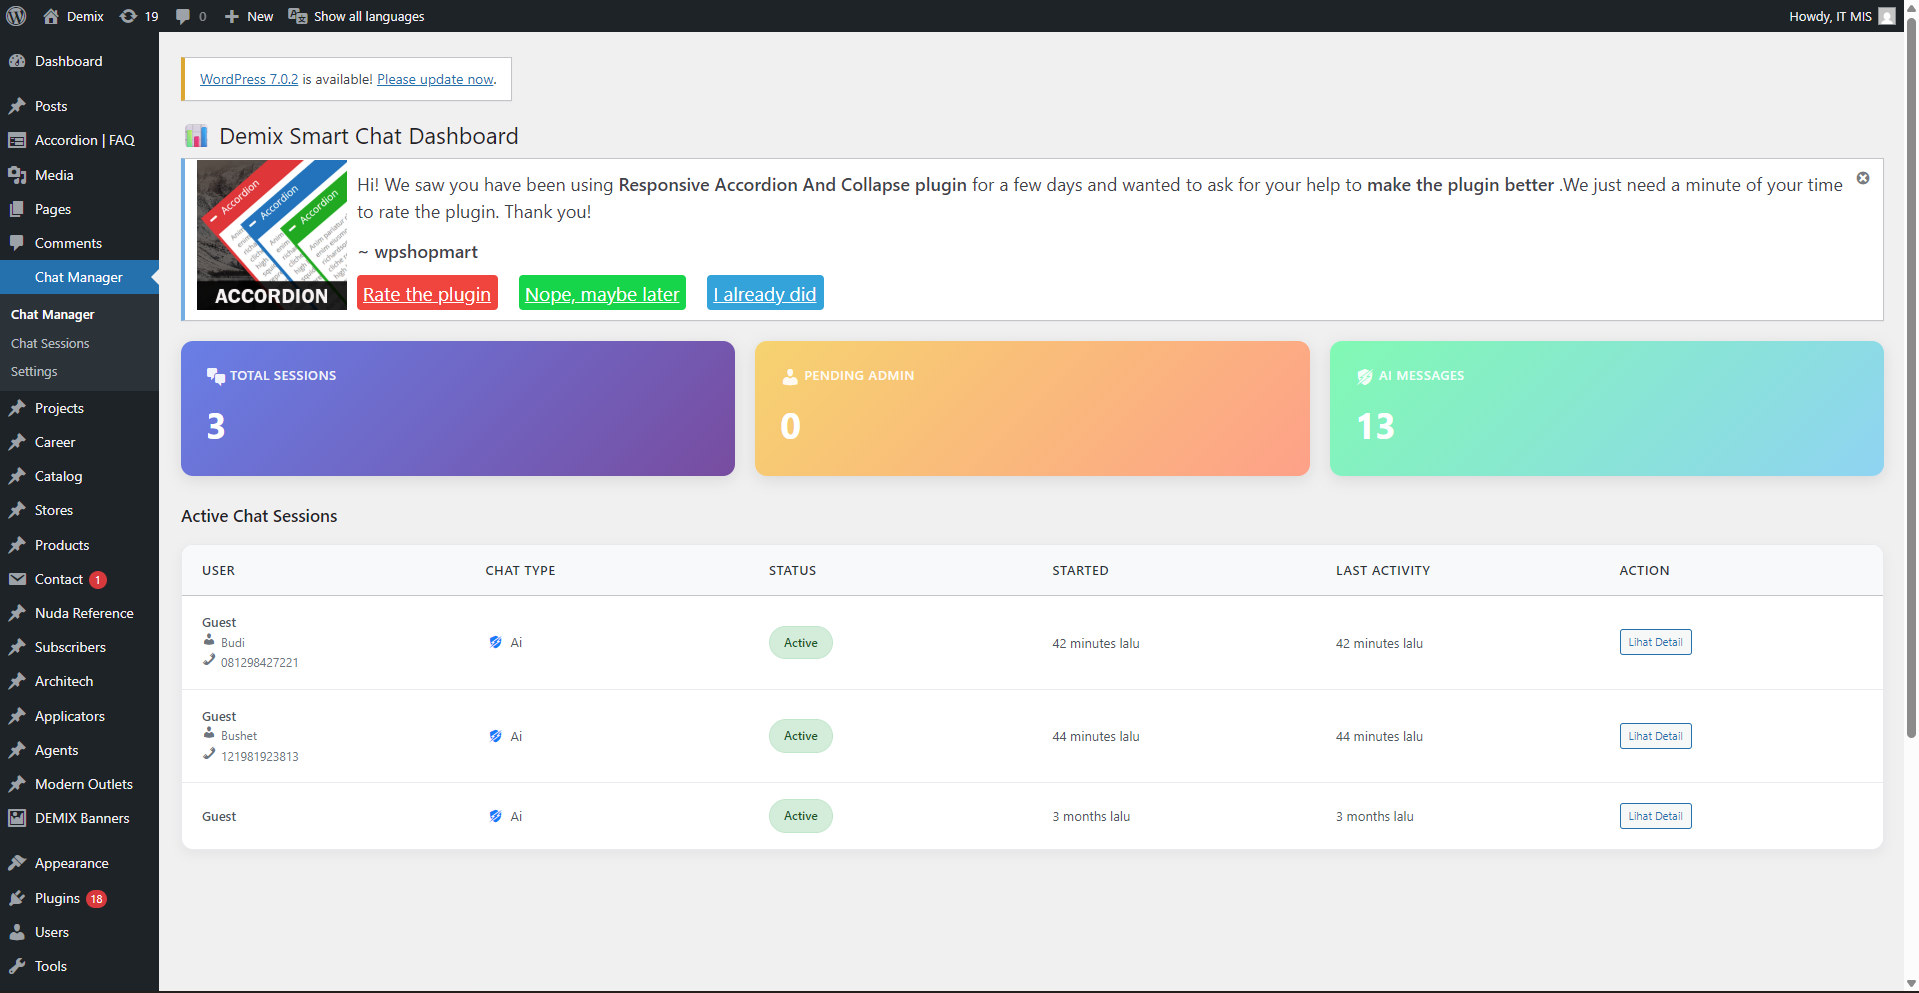Open the Career menu item
Viewport: 1919px width, 993px height.
point(79,442)
